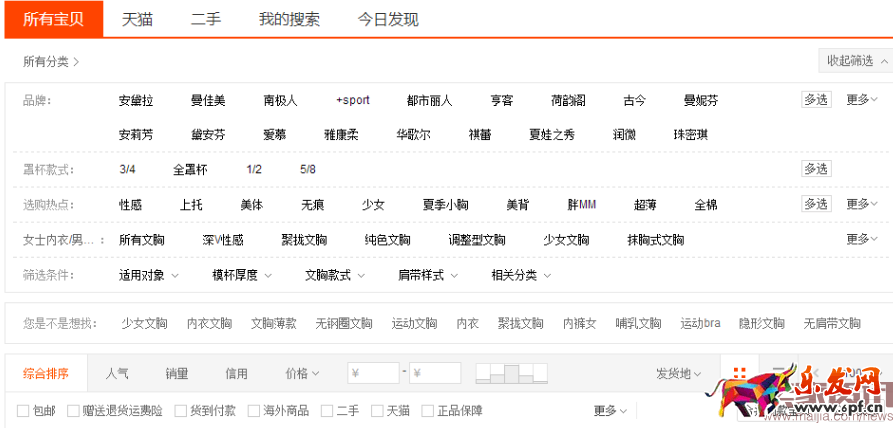Click the price distribution histogram

coord(511,373)
